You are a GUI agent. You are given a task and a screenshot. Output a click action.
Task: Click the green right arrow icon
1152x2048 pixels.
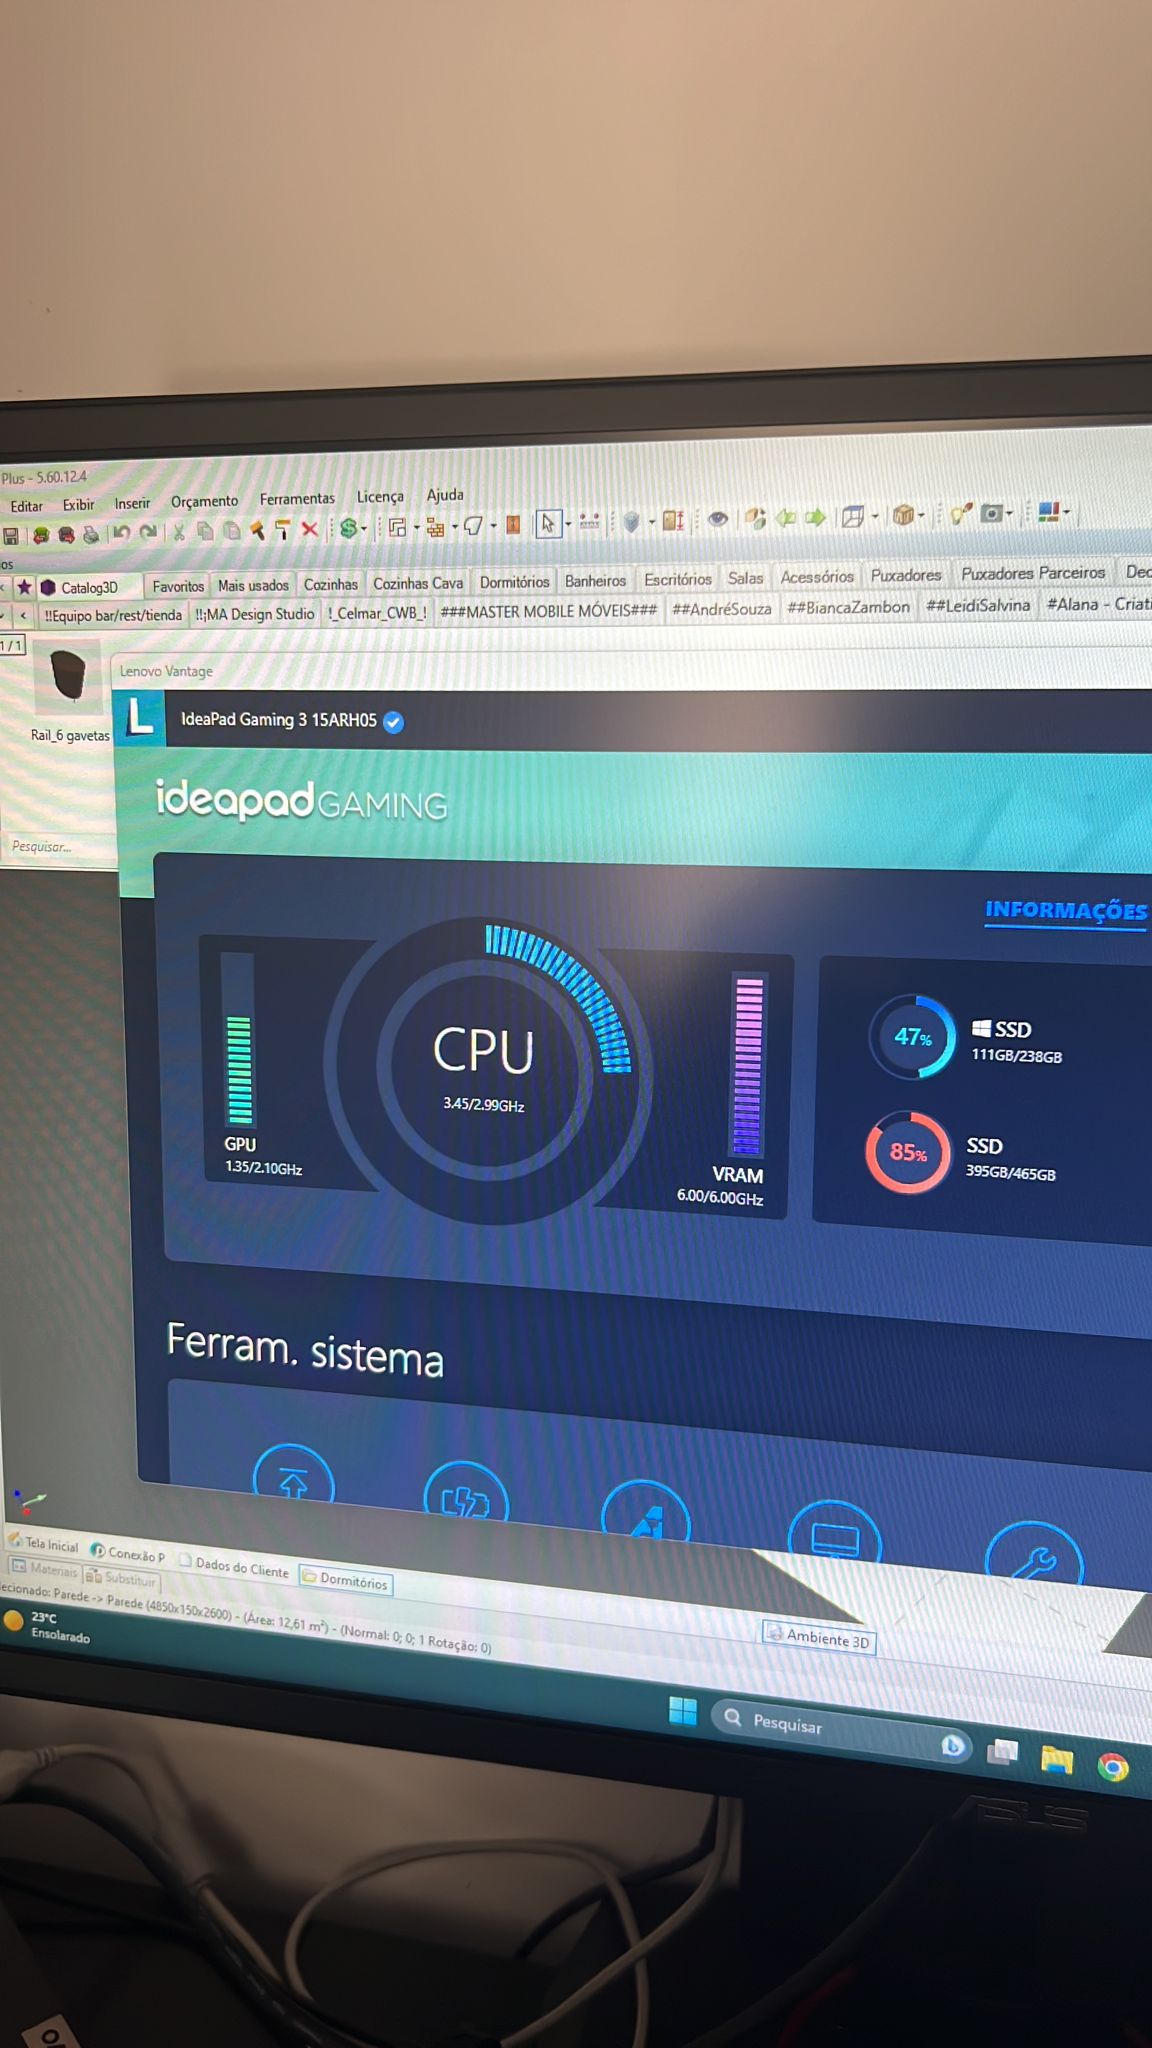tap(815, 517)
